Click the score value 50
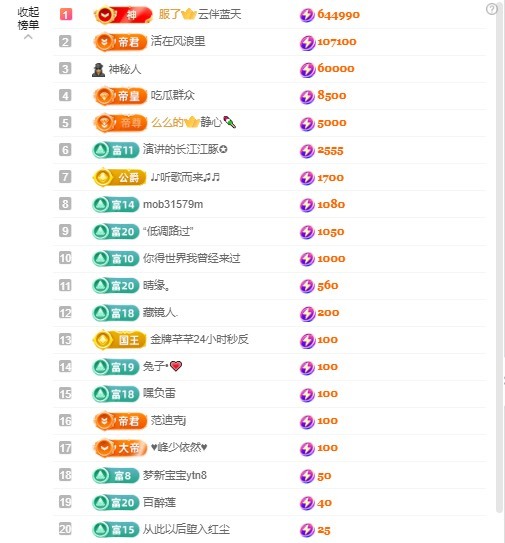 324,475
